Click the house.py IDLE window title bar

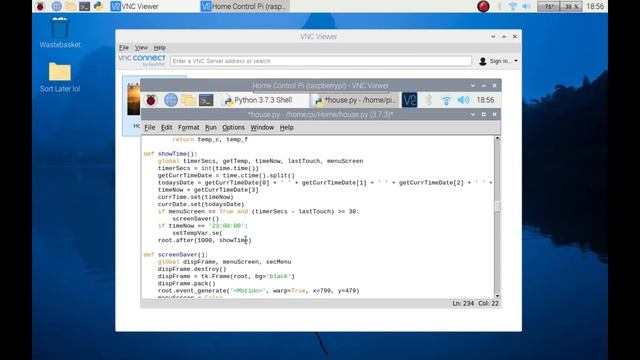pos(320,115)
